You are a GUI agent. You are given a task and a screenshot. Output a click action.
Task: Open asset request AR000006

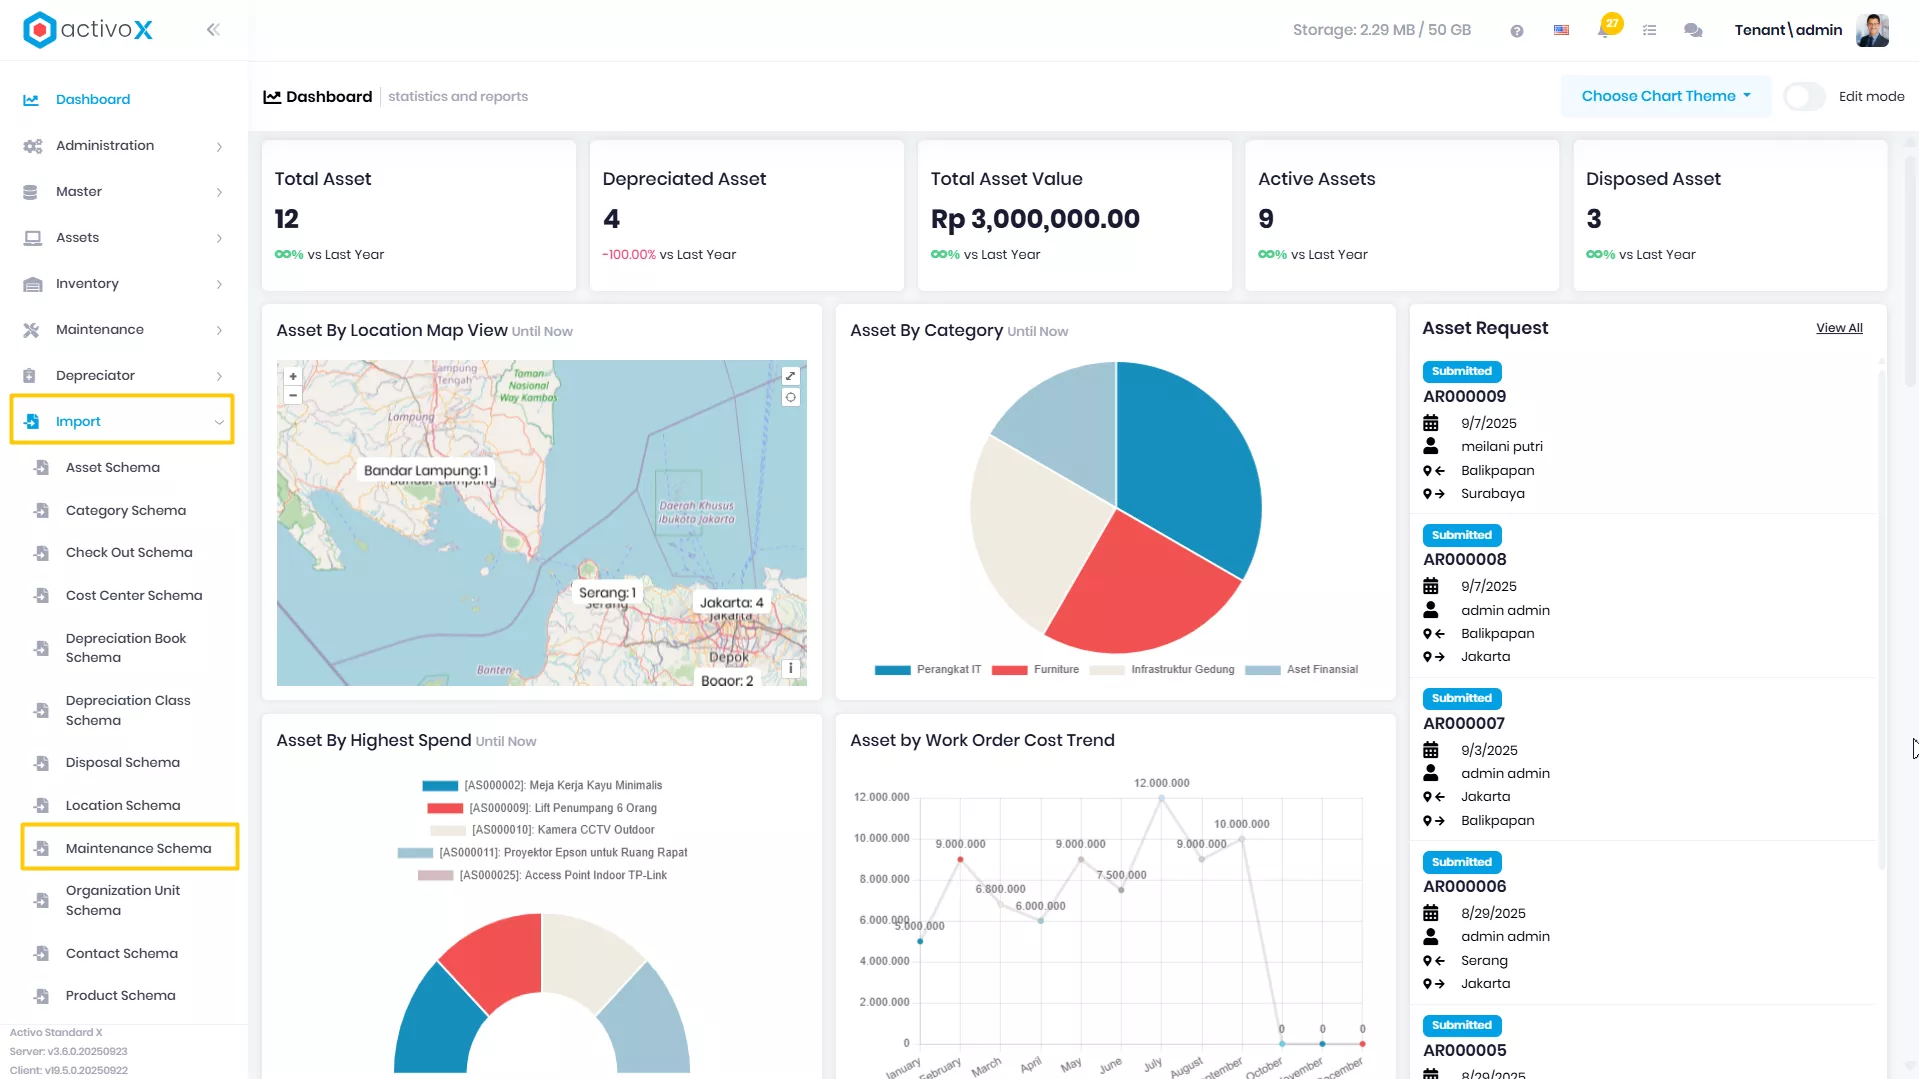(x=1464, y=887)
